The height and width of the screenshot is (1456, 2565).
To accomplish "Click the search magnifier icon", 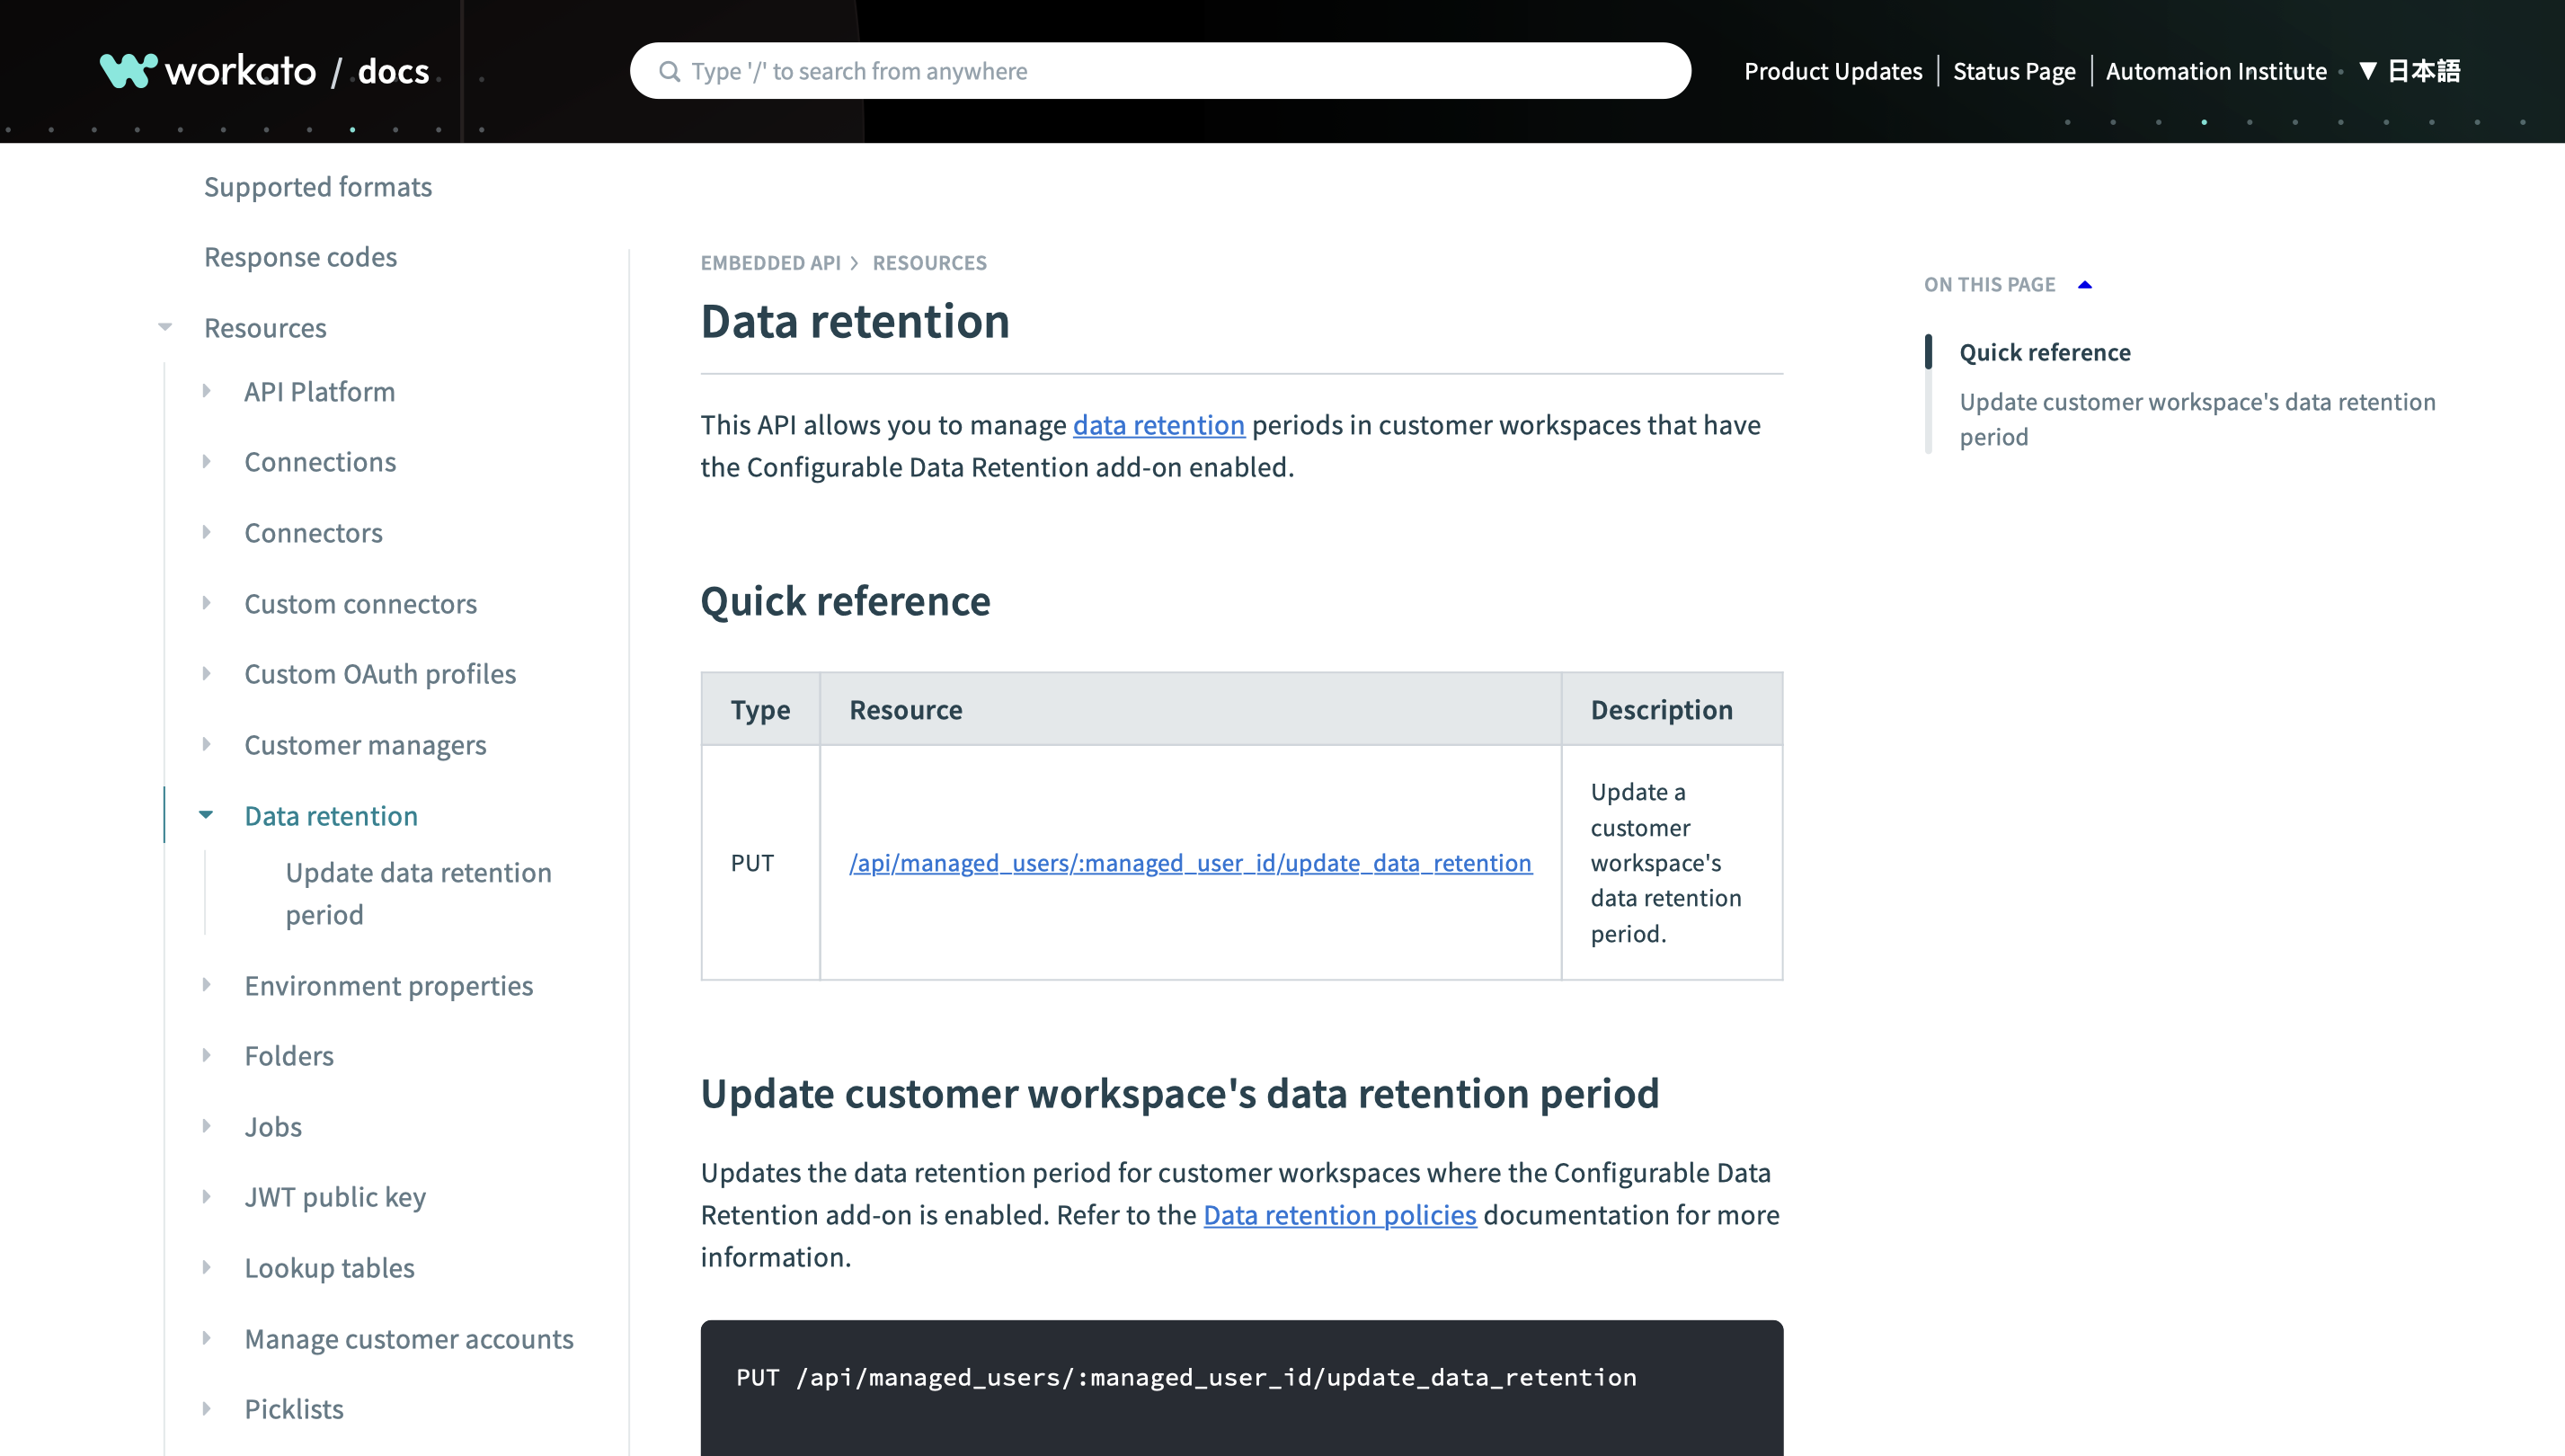I will pyautogui.click(x=669, y=71).
